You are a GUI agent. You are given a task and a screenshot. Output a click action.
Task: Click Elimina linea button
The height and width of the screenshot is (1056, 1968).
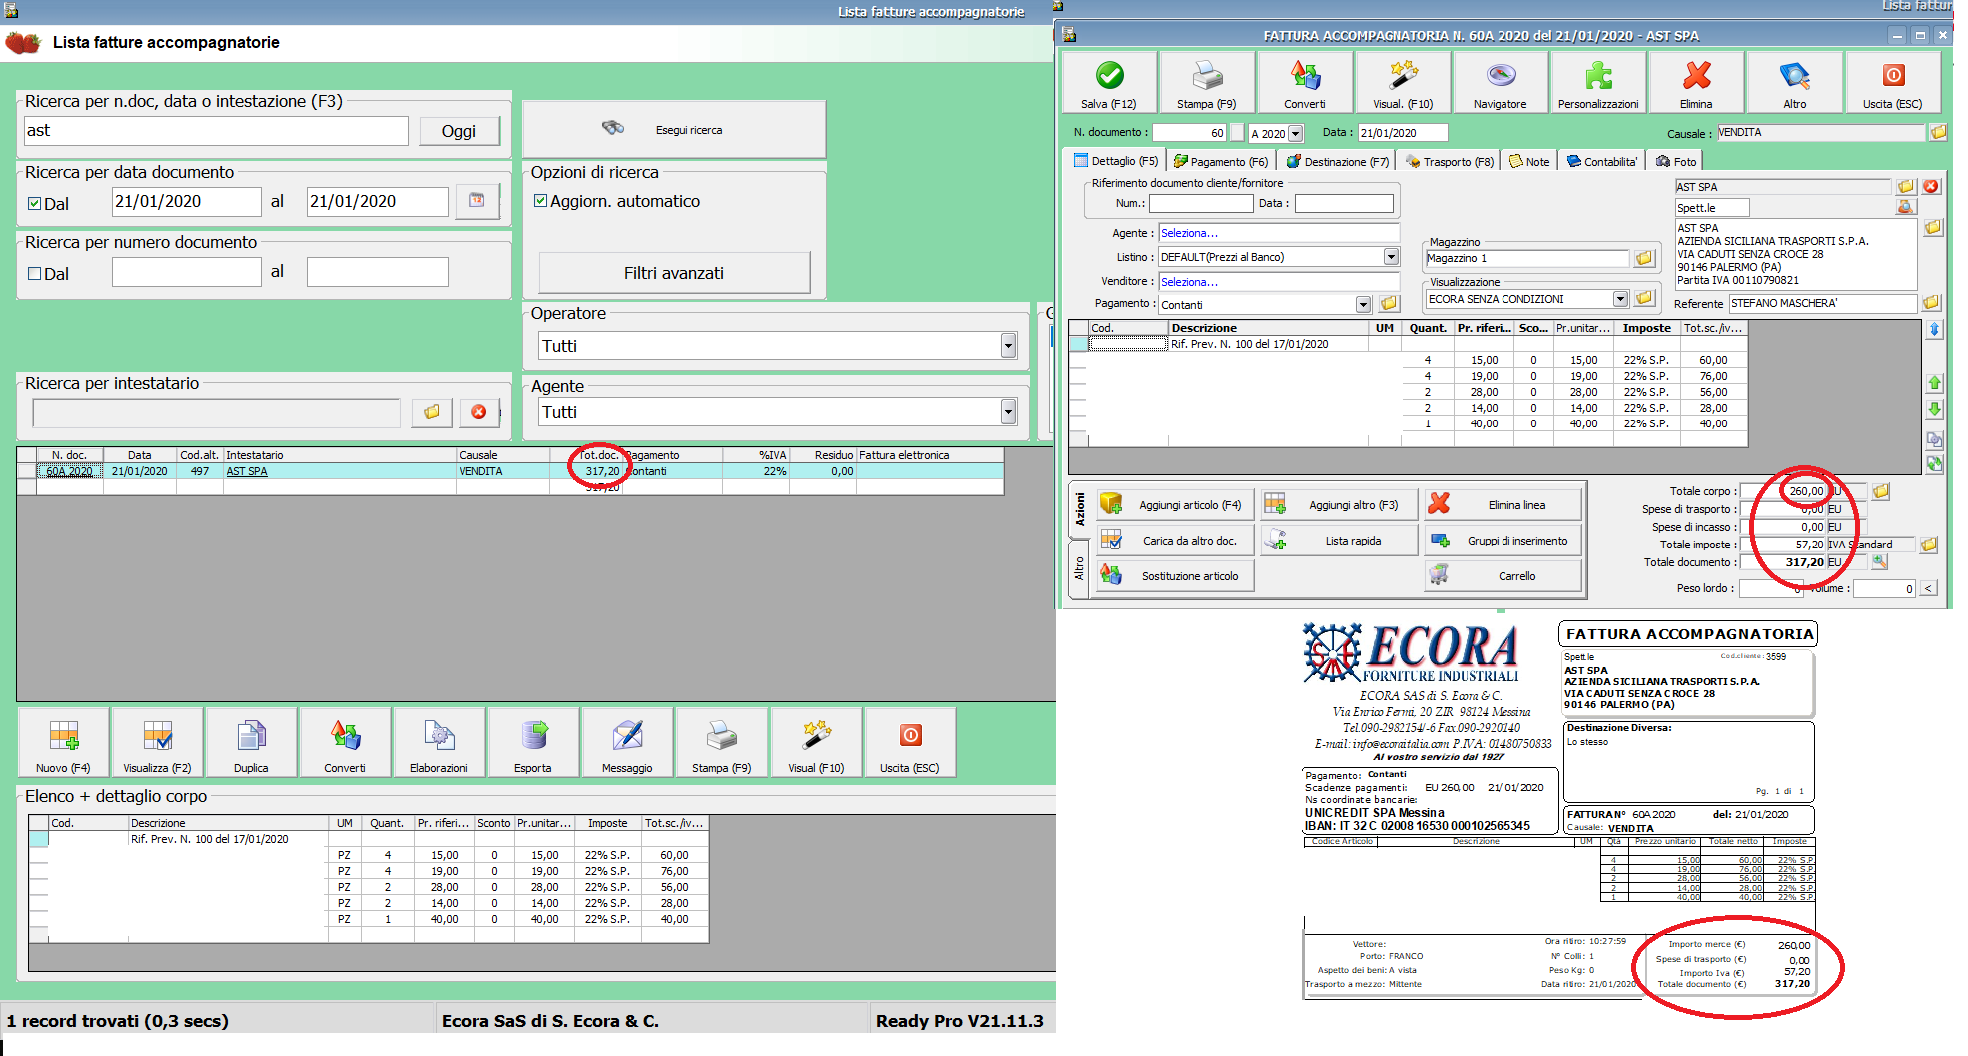coord(1503,504)
